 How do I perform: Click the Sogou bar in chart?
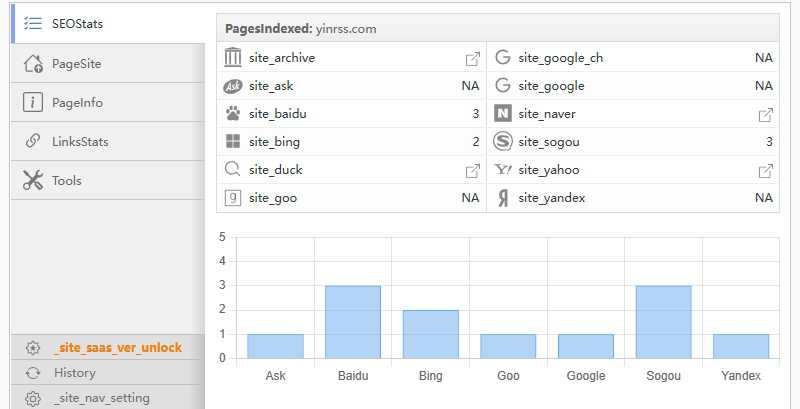coord(663,322)
